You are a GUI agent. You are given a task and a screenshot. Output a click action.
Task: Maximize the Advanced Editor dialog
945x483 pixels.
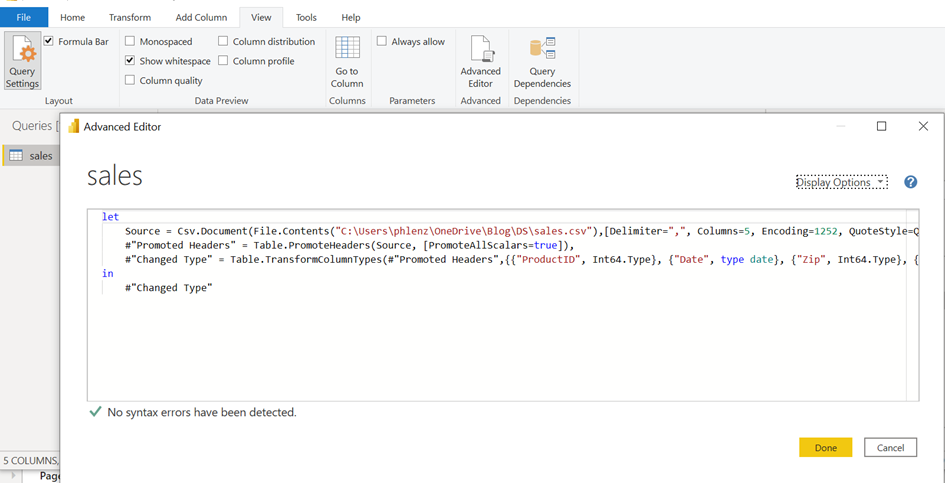coord(881,126)
